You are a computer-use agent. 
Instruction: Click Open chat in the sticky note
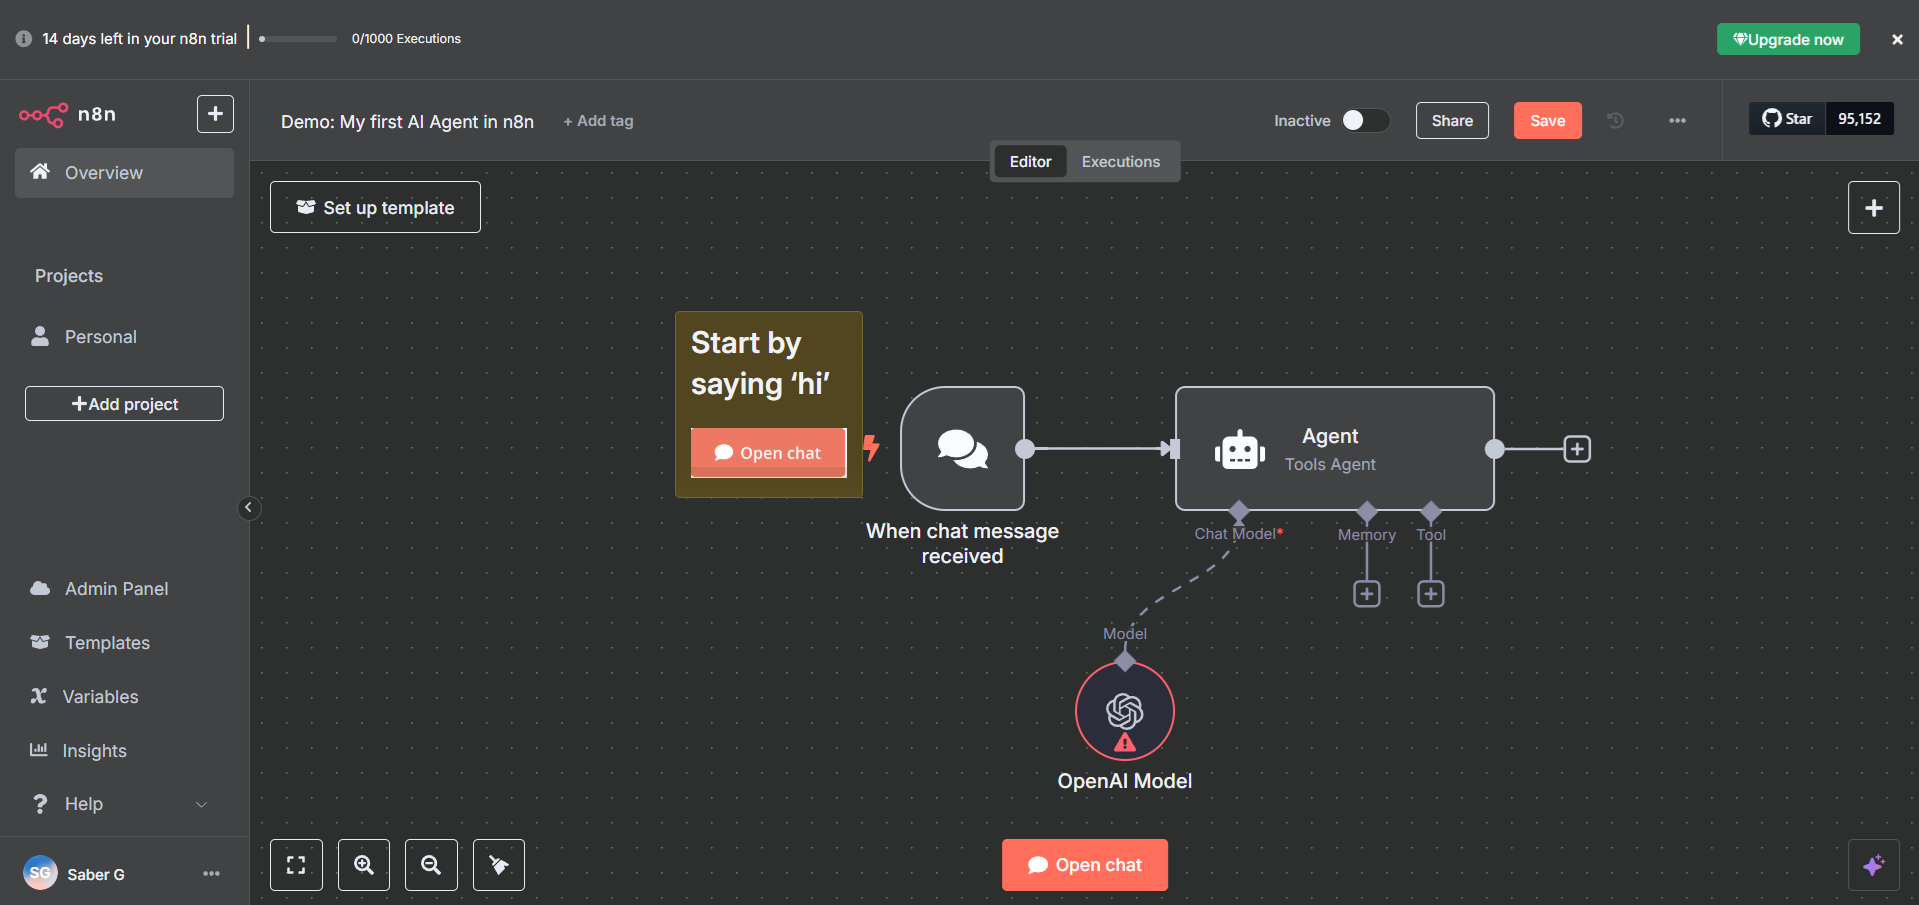[768, 453]
